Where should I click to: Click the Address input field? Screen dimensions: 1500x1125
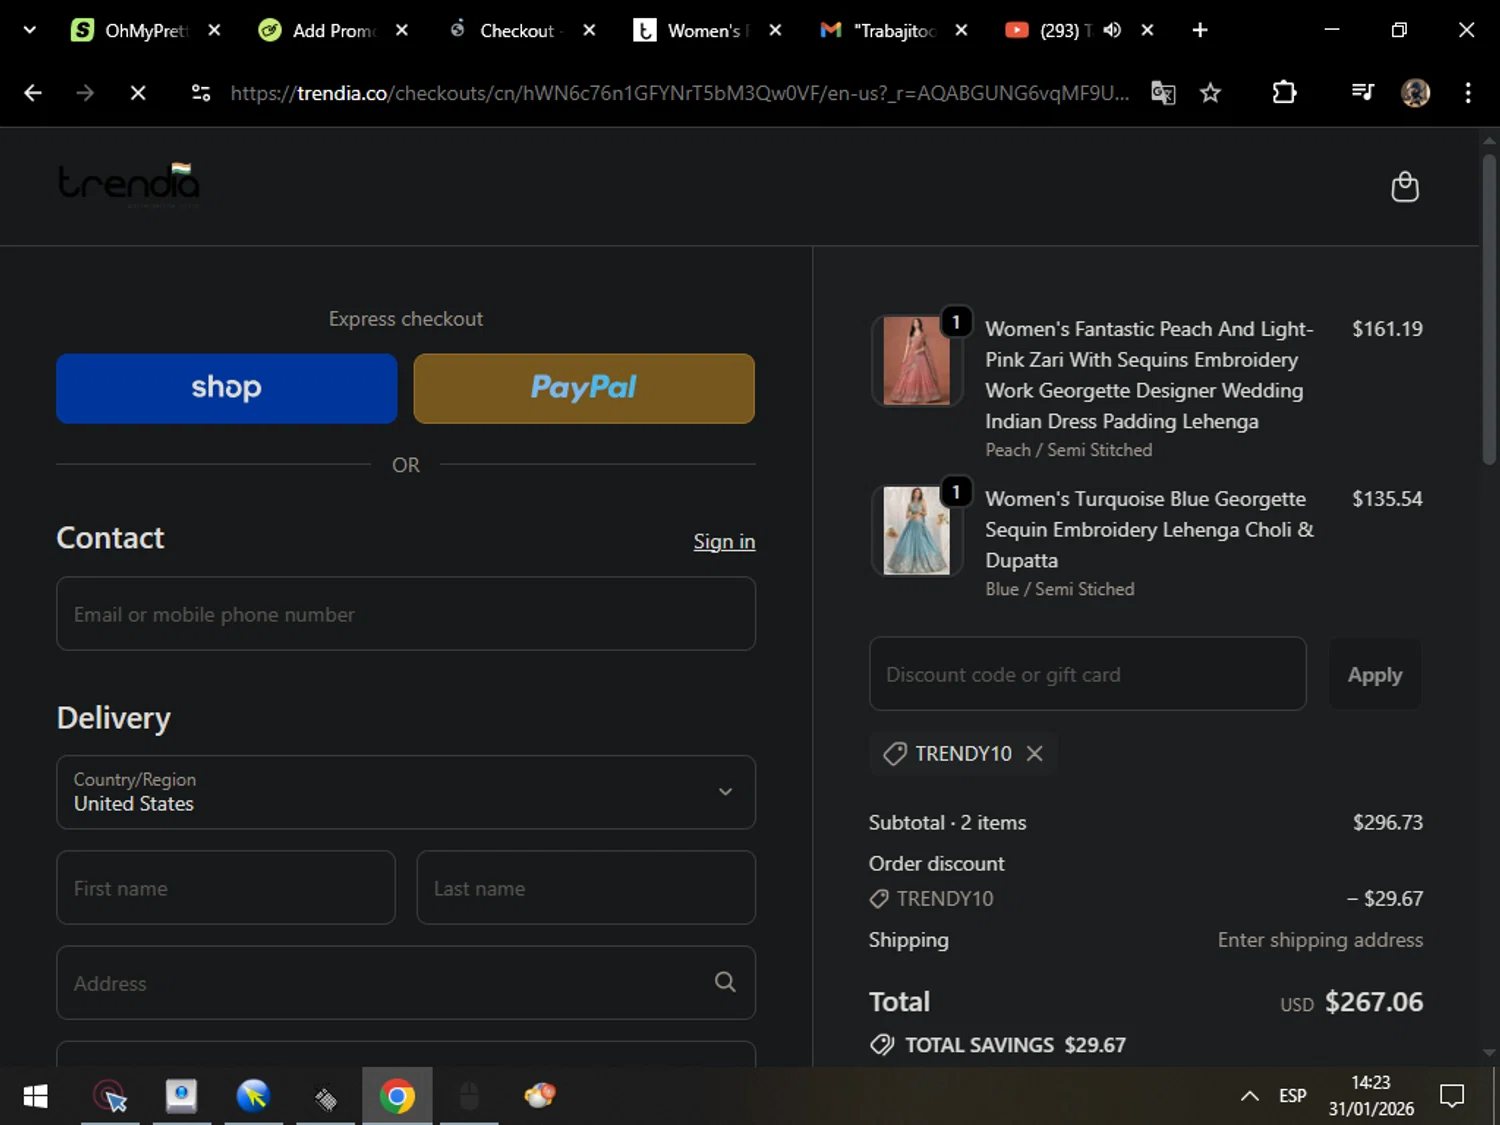(x=406, y=983)
